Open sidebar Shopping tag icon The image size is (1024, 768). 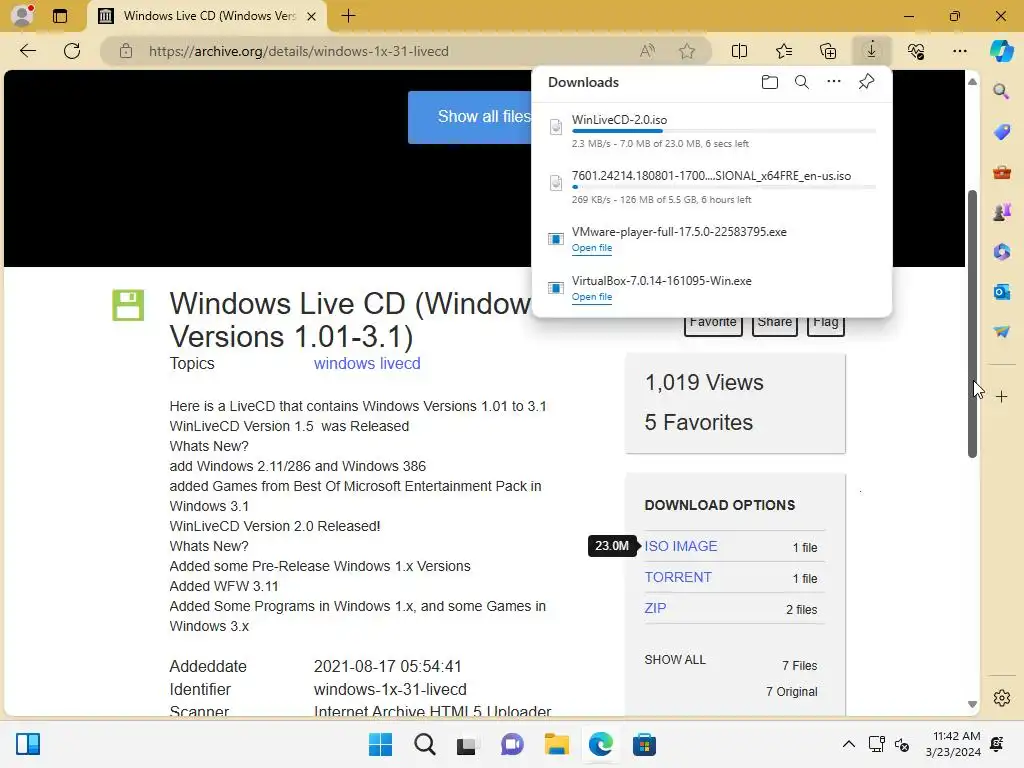[1001, 132]
